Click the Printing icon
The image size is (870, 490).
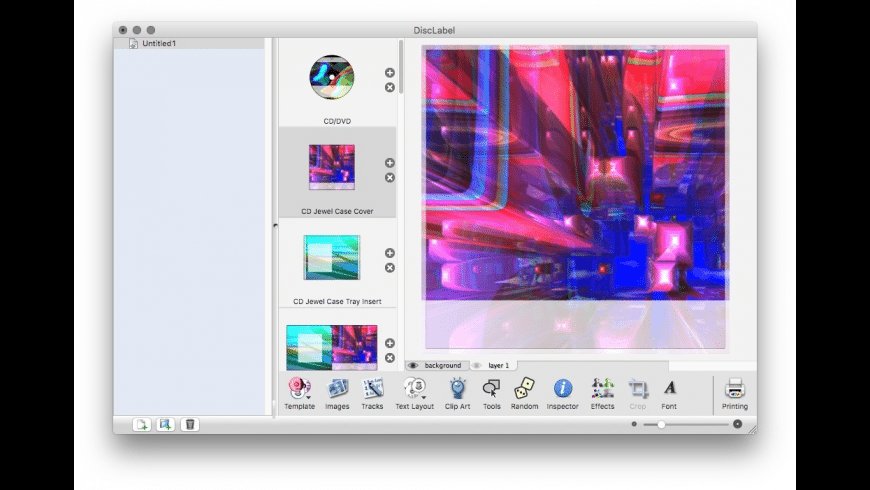(x=734, y=390)
